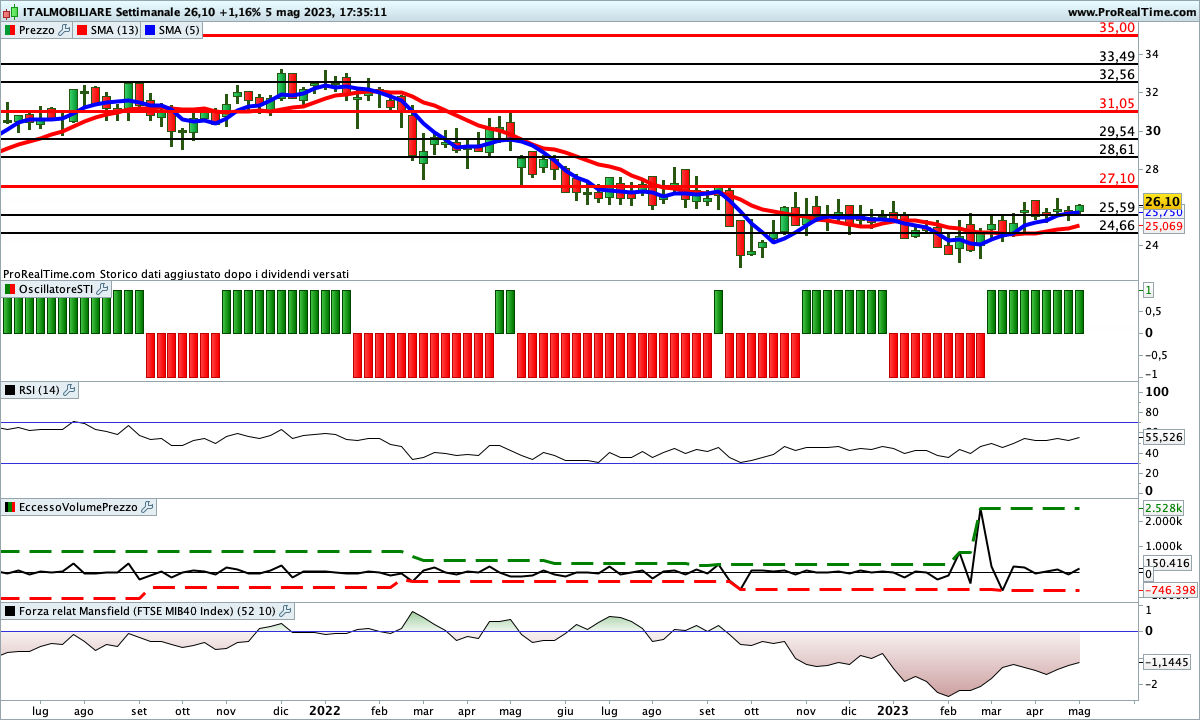Click the 28,61 price level label
The width and height of the screenshot is (1200, 720).
pos(1117,149)
